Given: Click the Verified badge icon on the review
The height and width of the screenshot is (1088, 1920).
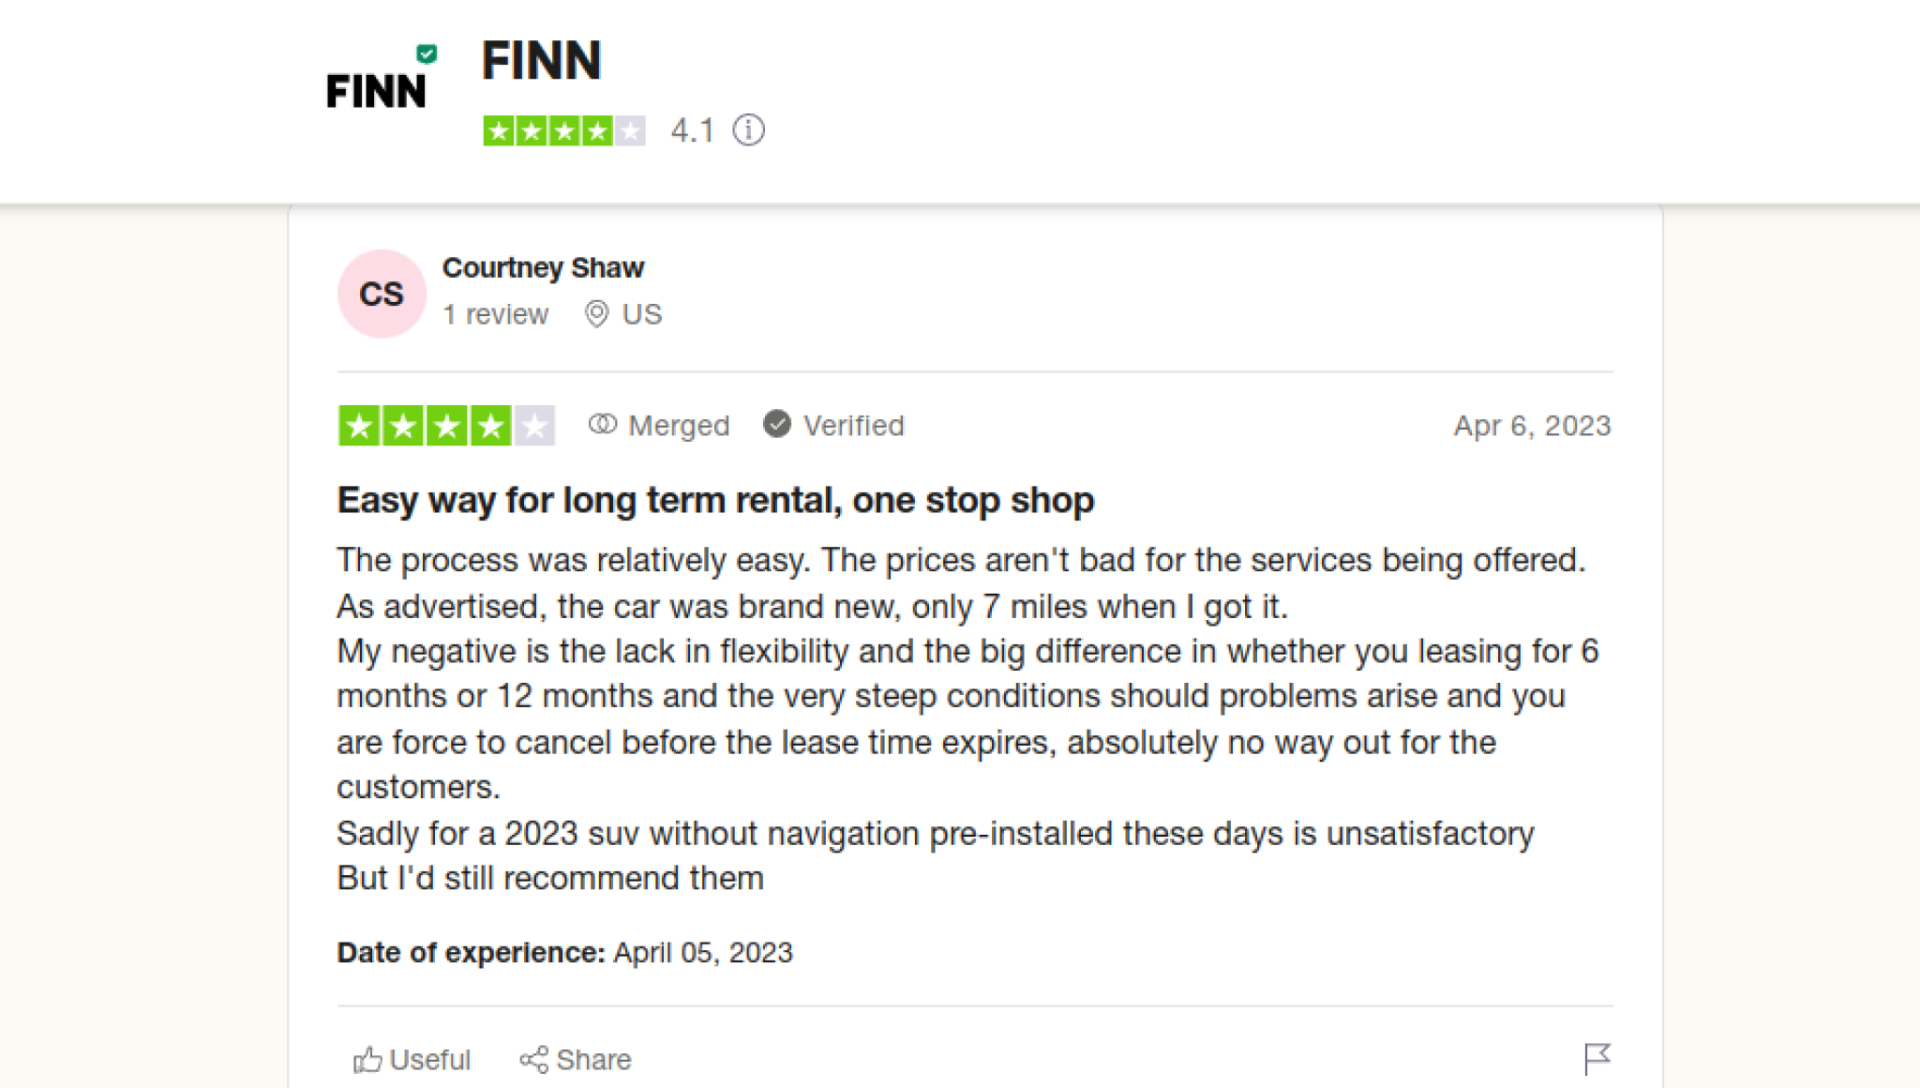Looking at the screenshot, I should 777,424.
